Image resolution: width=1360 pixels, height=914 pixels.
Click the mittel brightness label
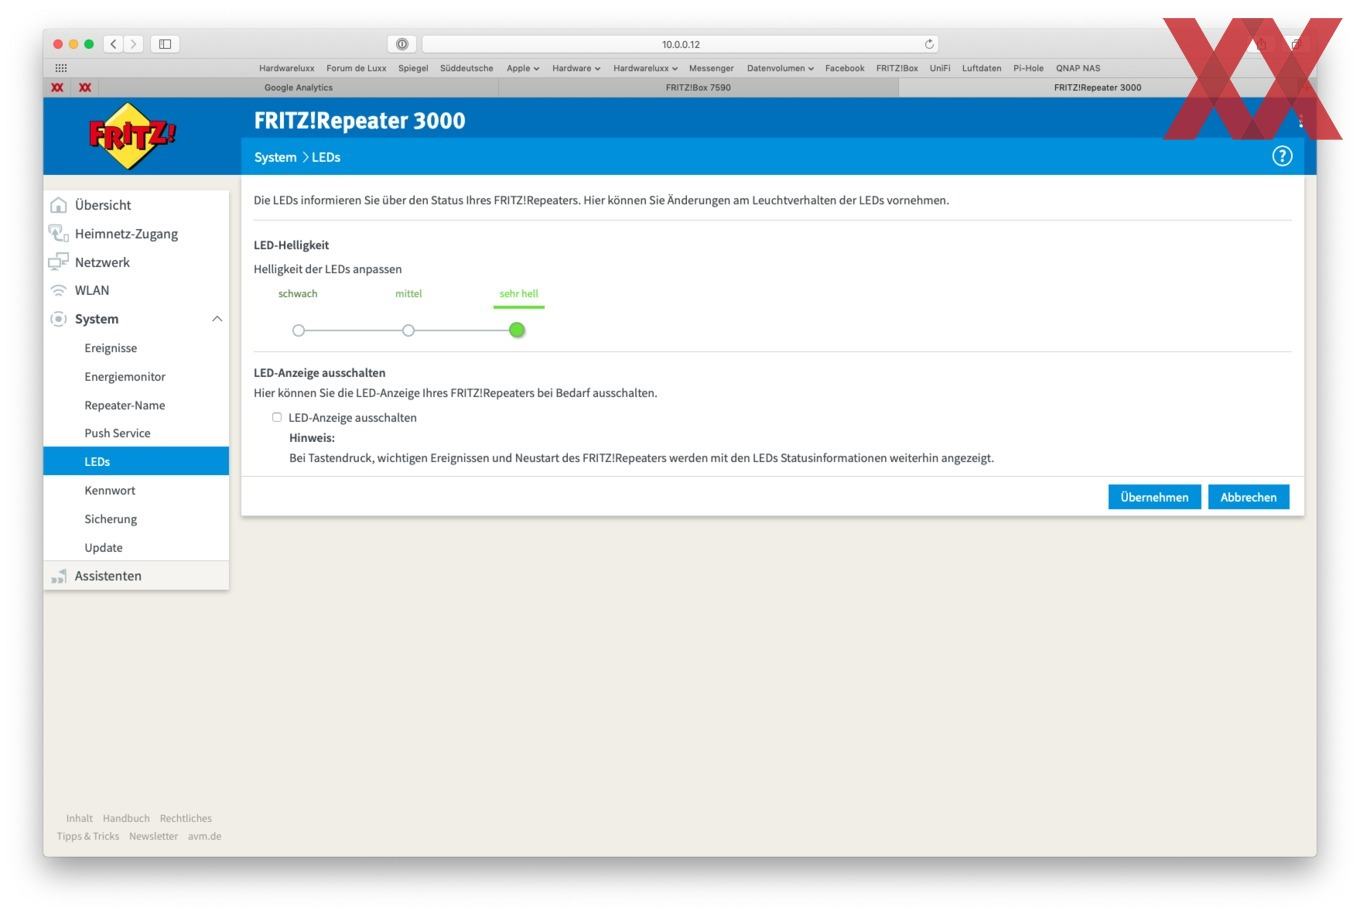point(408,294)
